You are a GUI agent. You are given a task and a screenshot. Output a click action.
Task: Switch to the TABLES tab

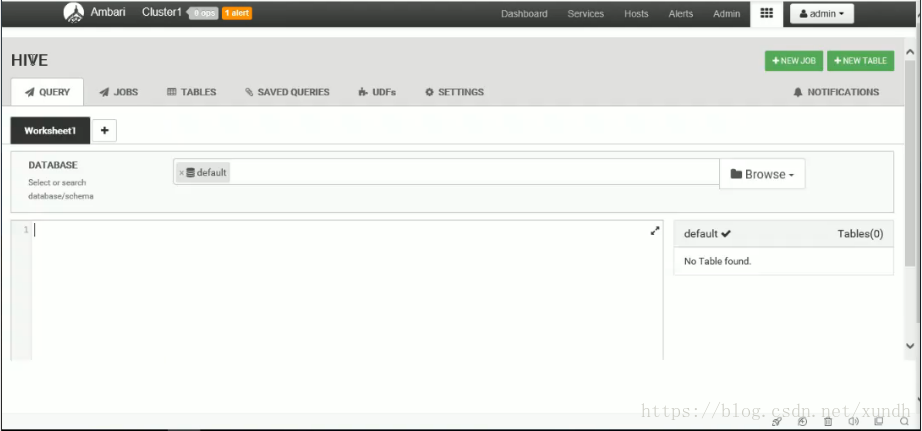pyautogui.click(x=192, y=92)
